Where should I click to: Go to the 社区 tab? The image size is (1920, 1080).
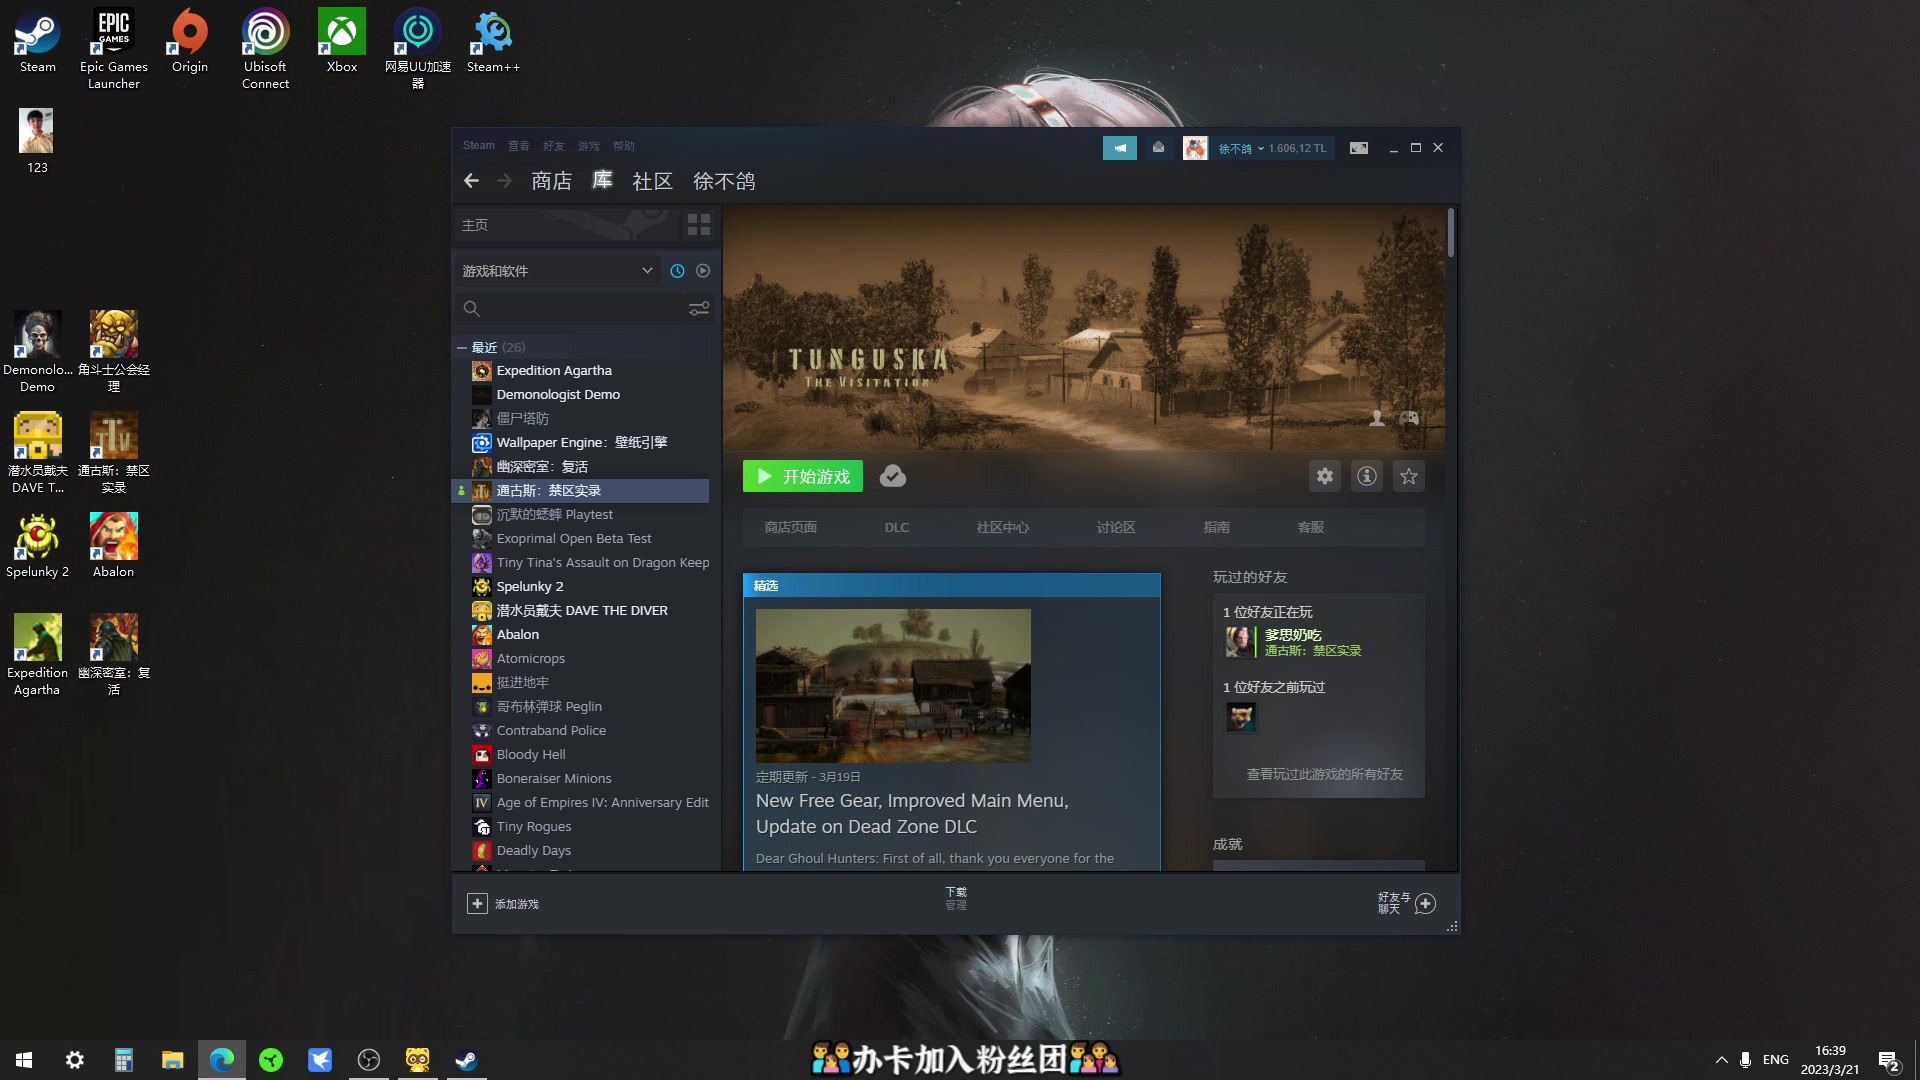point(652,181)
